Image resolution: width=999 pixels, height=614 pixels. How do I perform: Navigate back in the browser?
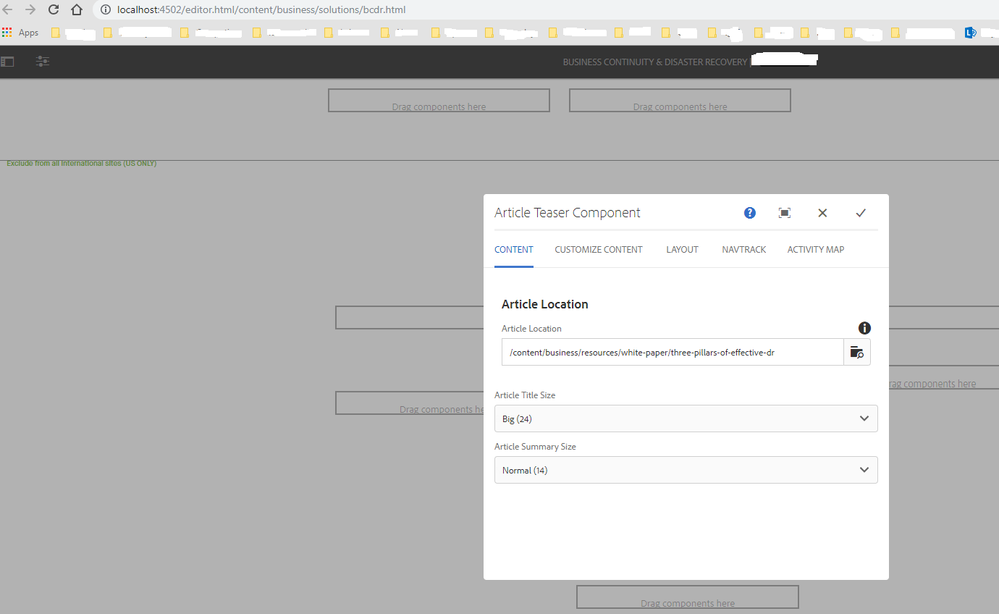pos(8,10)
